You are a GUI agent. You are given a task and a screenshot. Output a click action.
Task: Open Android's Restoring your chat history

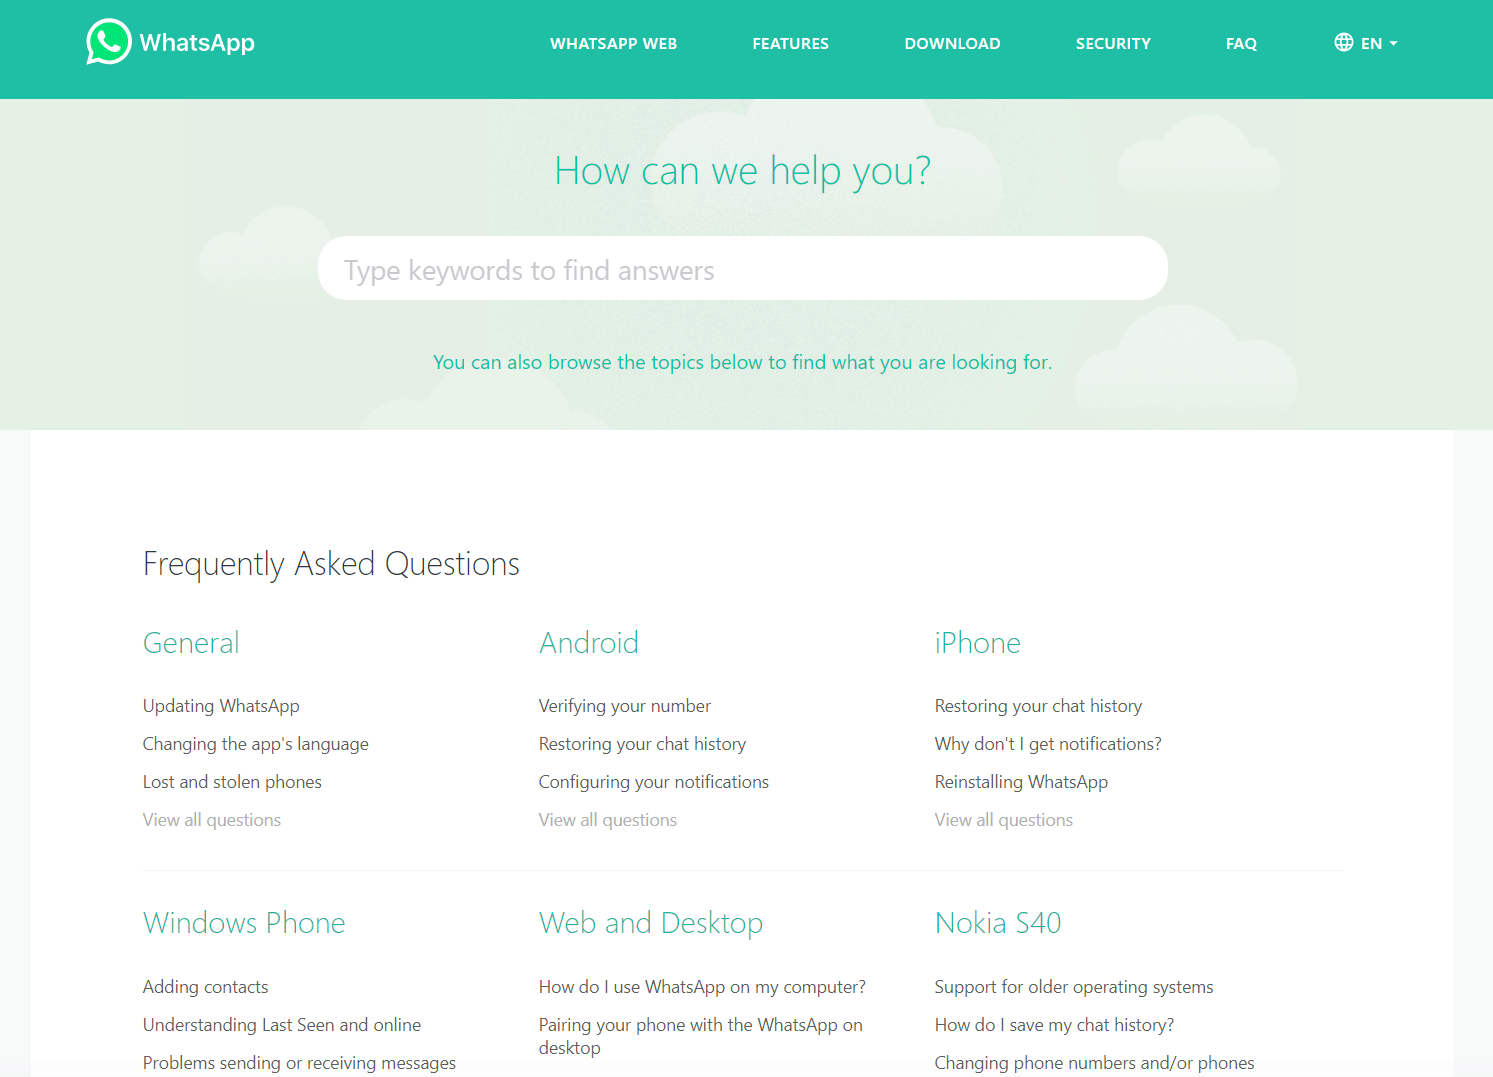click(642, 744)
